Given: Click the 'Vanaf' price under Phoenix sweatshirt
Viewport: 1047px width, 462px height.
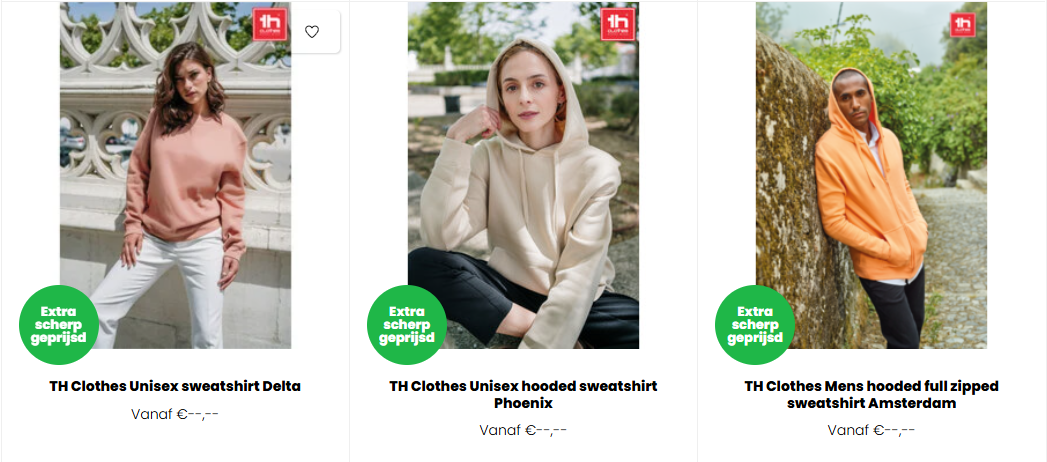Looking at the screenshot, I should click(523, 431).
